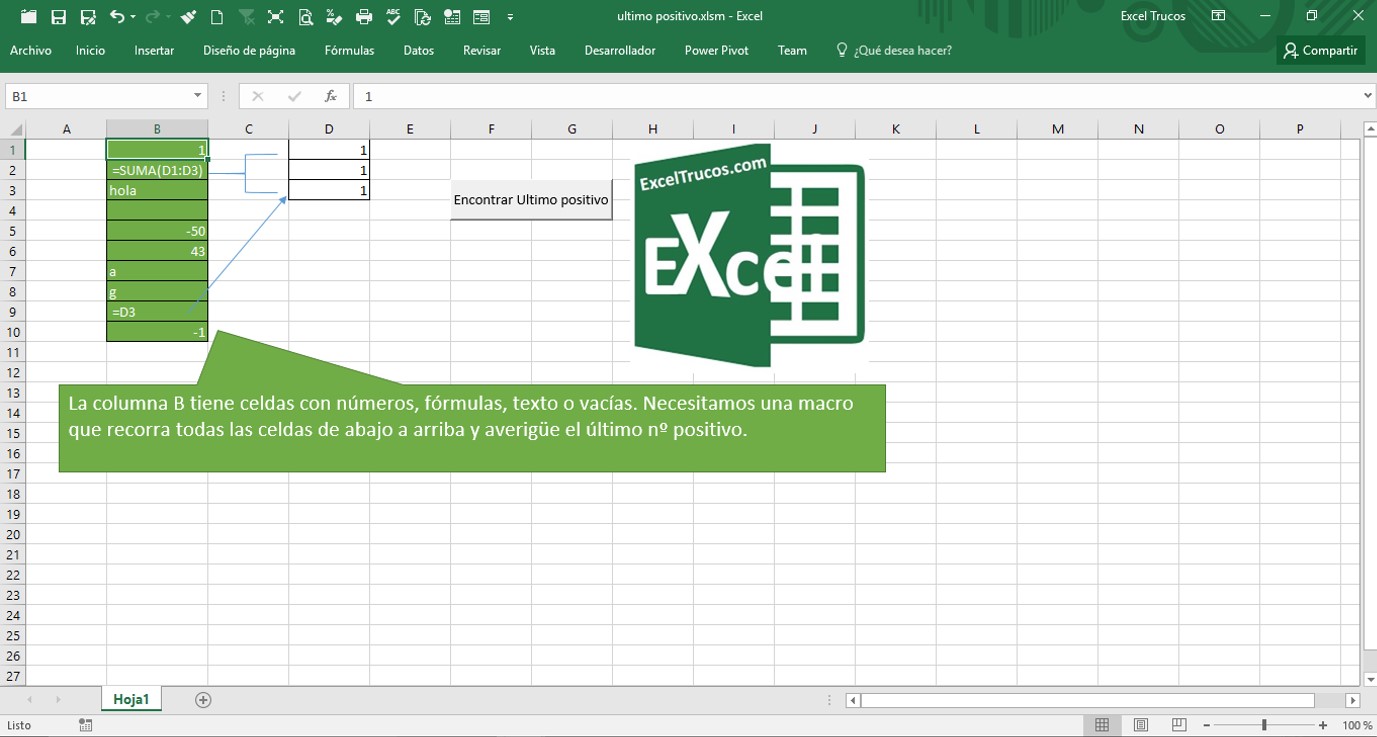
Task: Click the Undo arrow icon
Action: pos(117,17)
